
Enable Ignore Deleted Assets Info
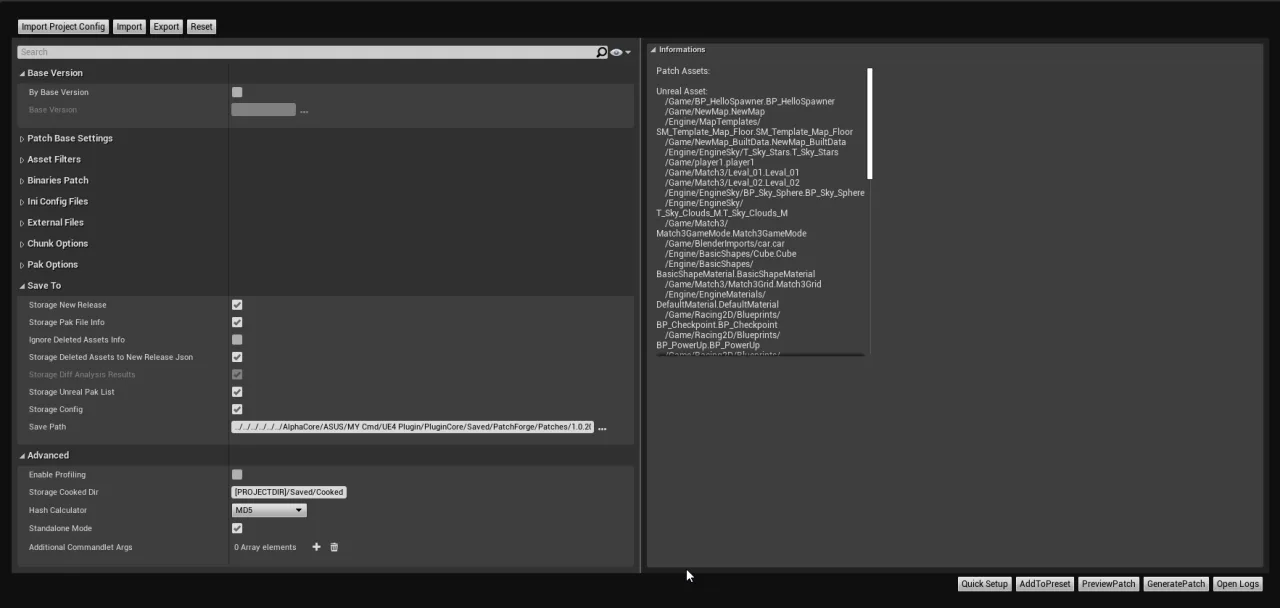237,340
